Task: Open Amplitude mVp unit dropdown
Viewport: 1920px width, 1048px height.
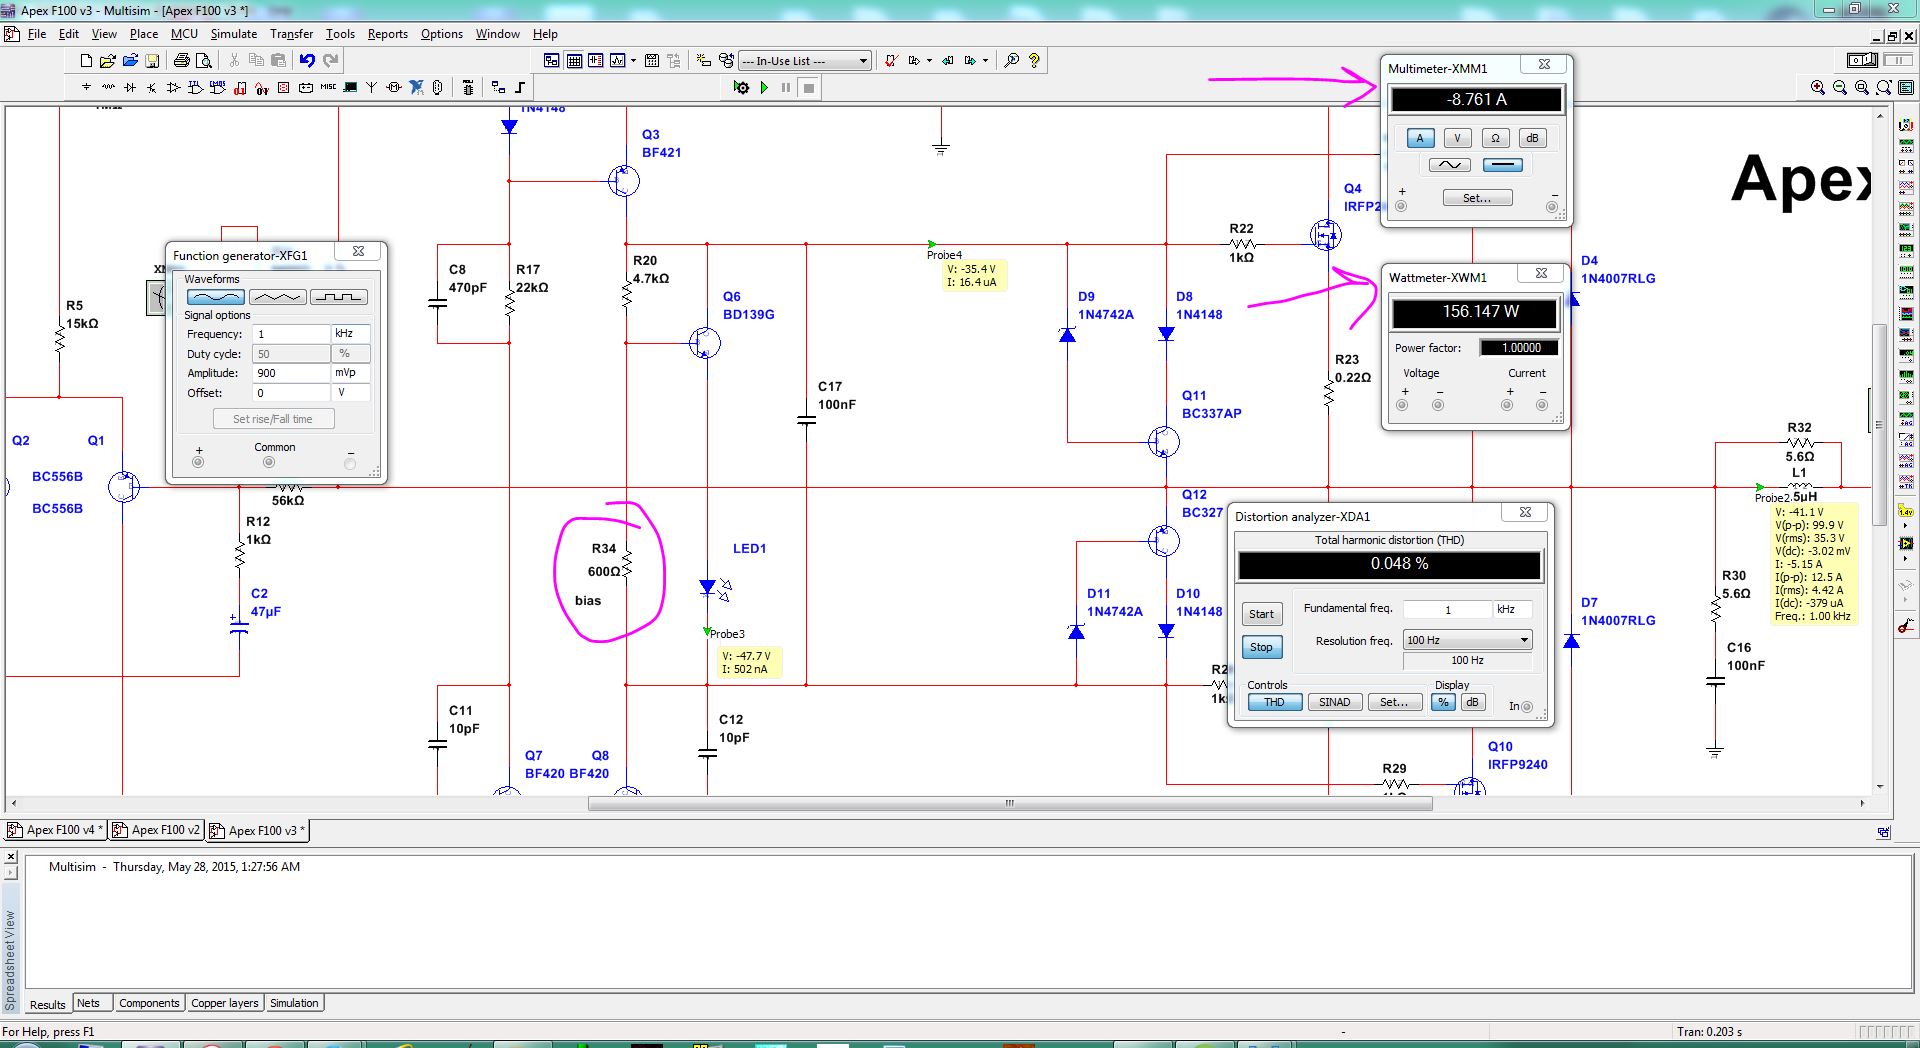Action: tap(351, 373)
